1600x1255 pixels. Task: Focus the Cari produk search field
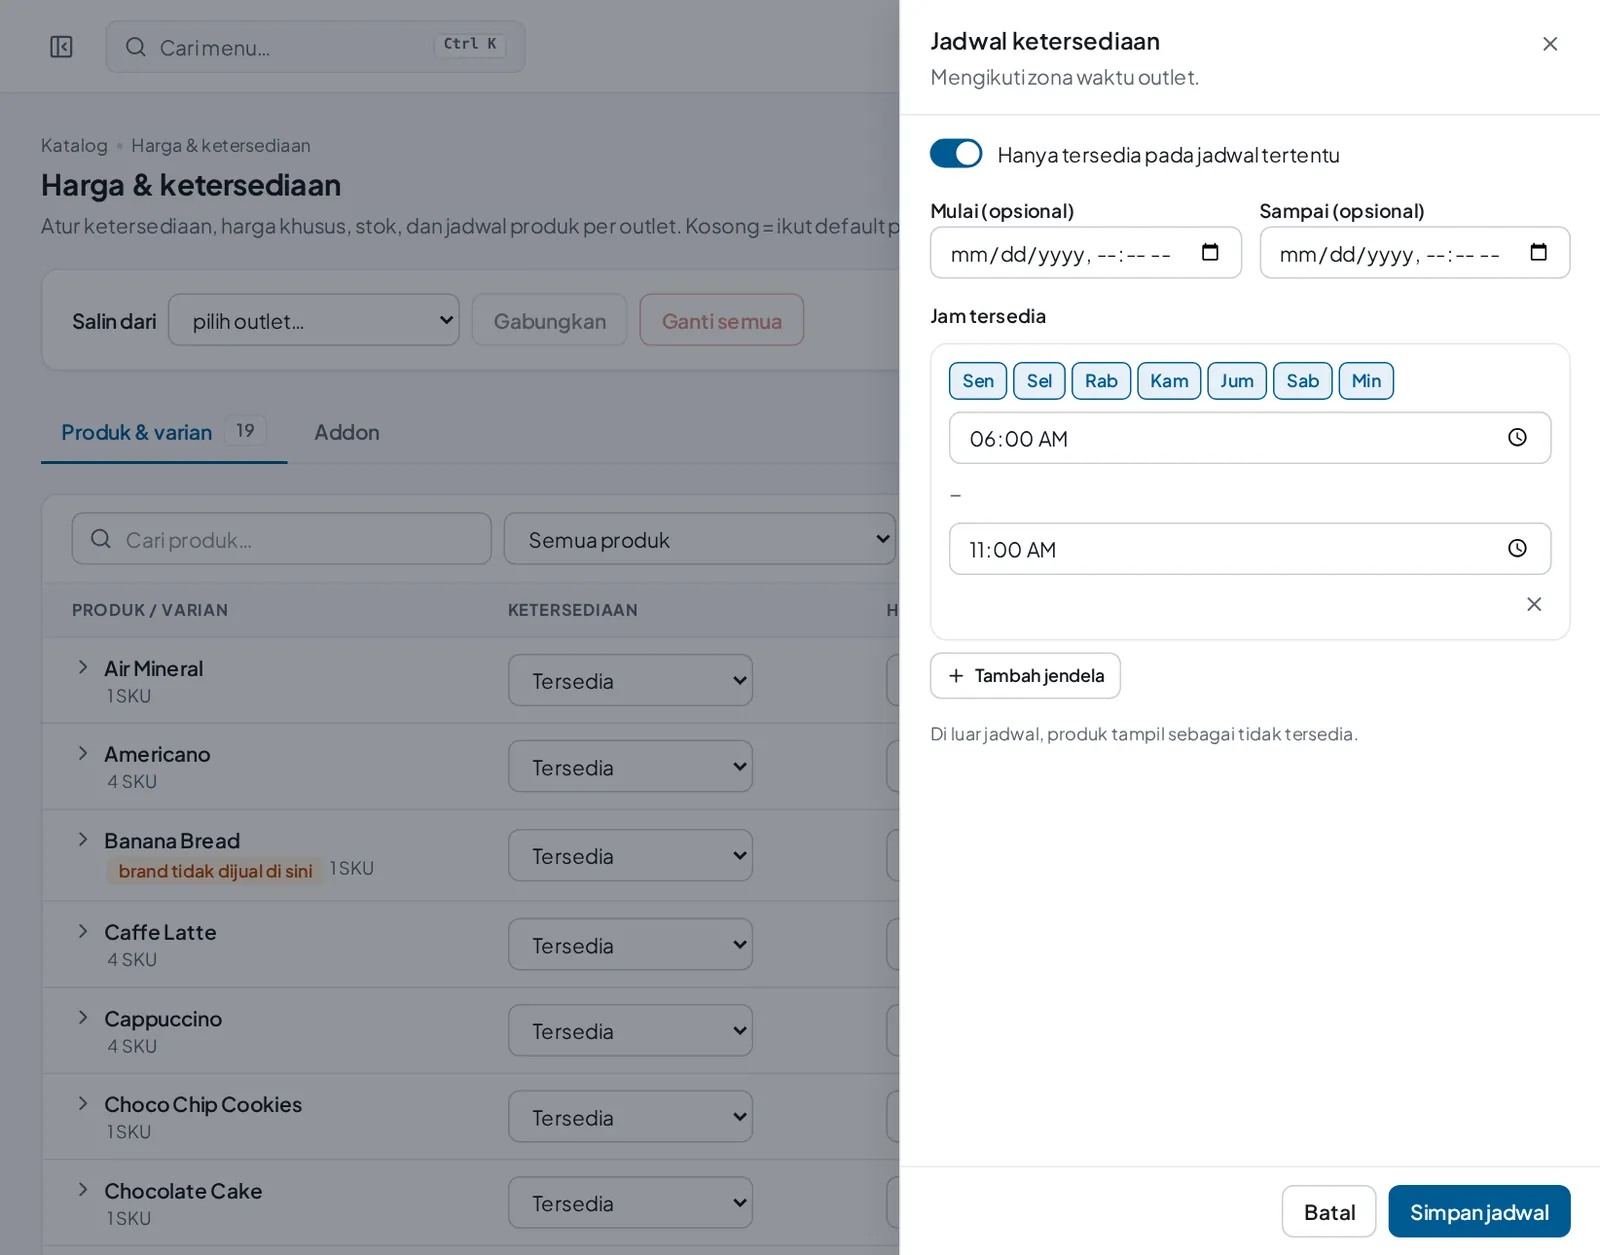(x=282, y=539)
